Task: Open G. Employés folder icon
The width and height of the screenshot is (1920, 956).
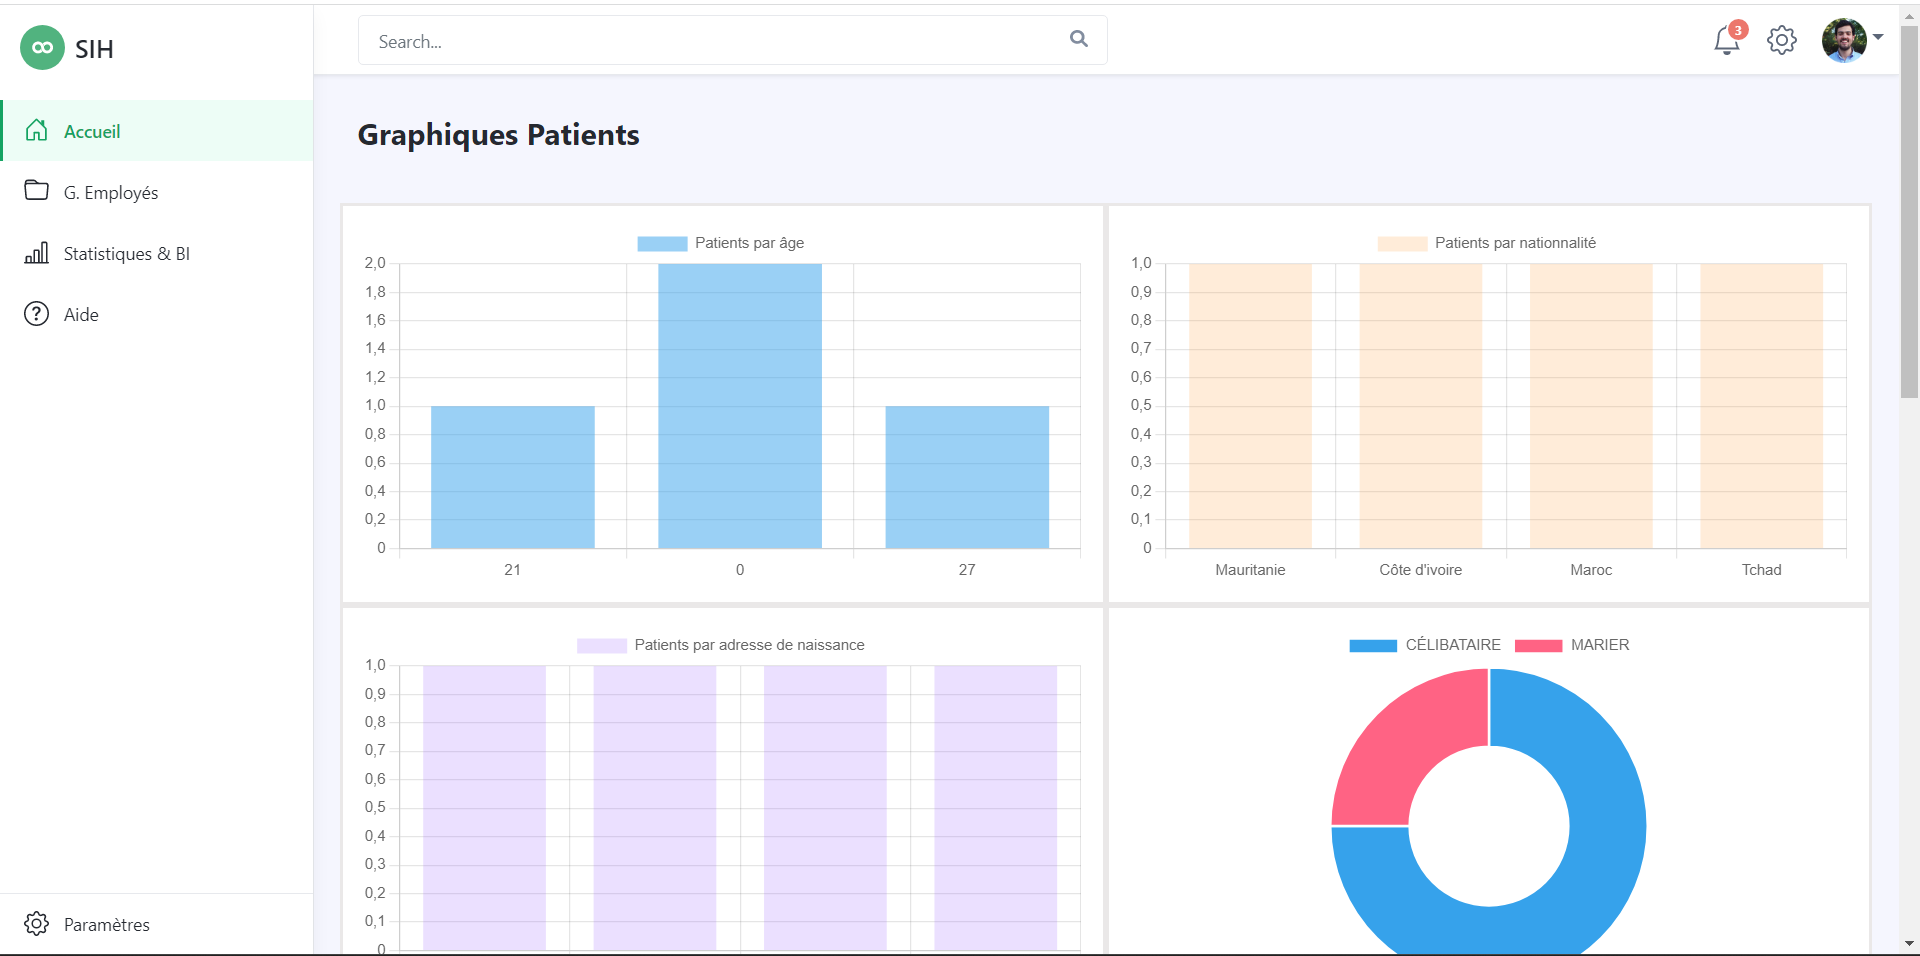Action: pyautogui.click(x=37, y=191)
